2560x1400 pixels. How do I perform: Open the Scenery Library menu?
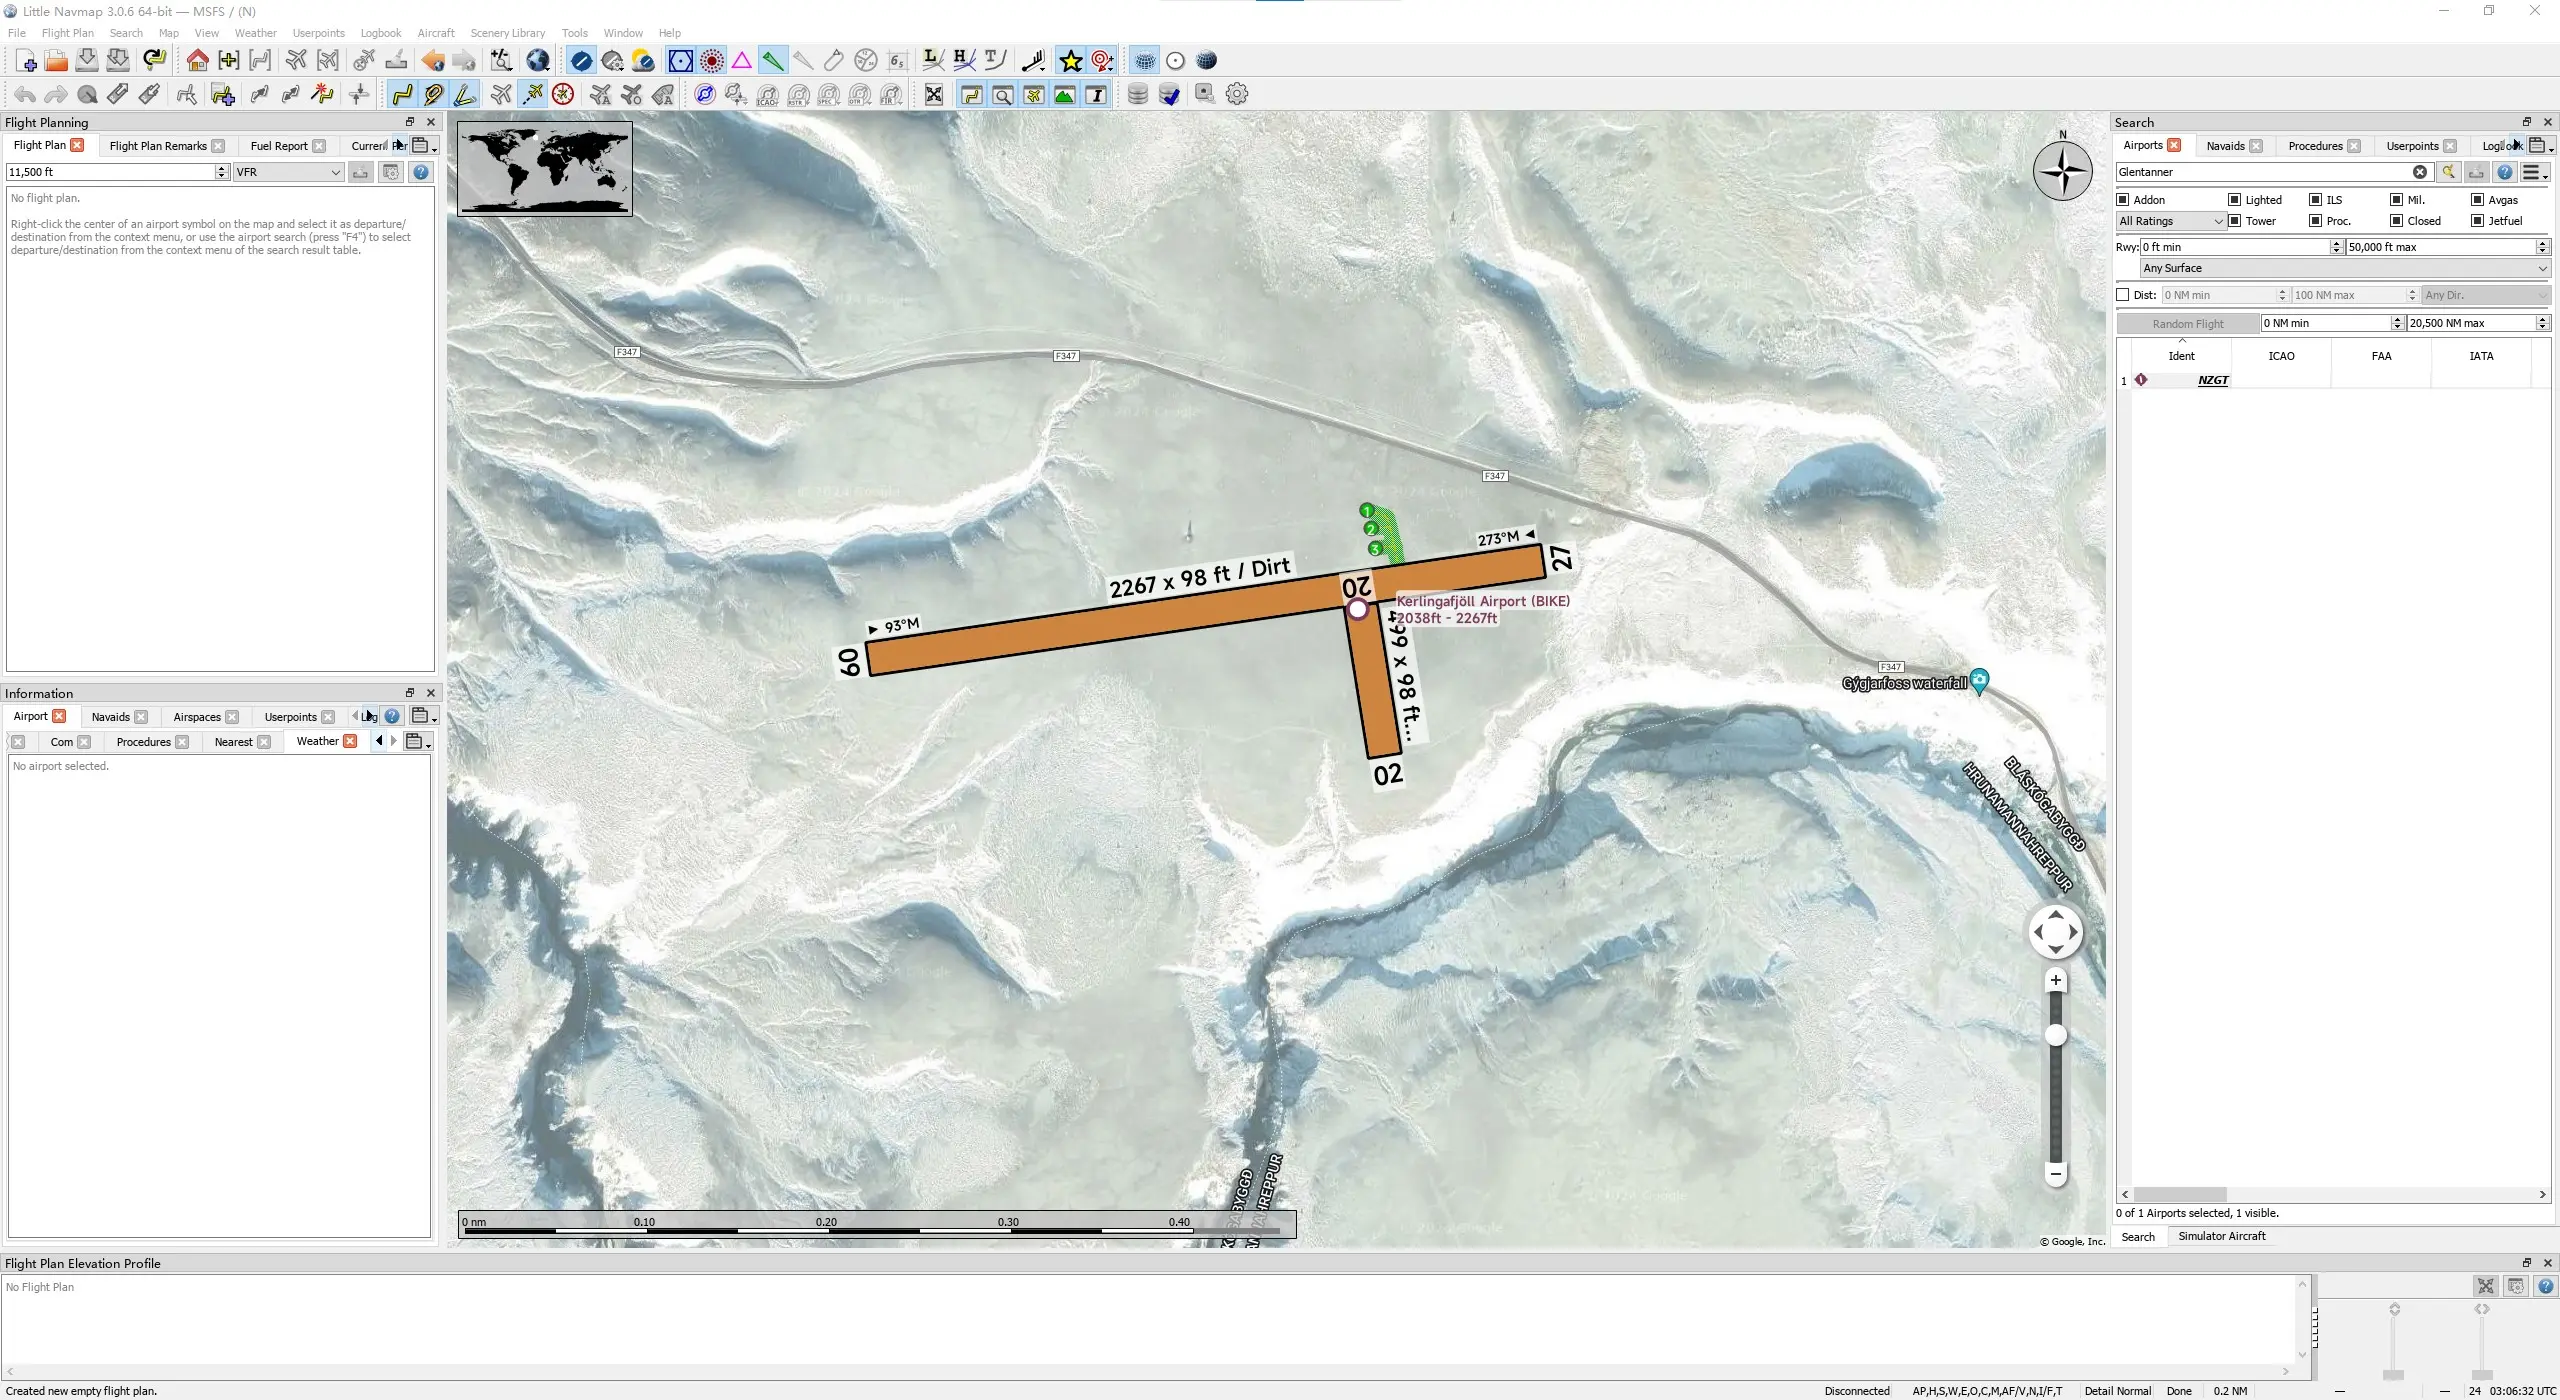pyautogui.click(x=507, y=33)
